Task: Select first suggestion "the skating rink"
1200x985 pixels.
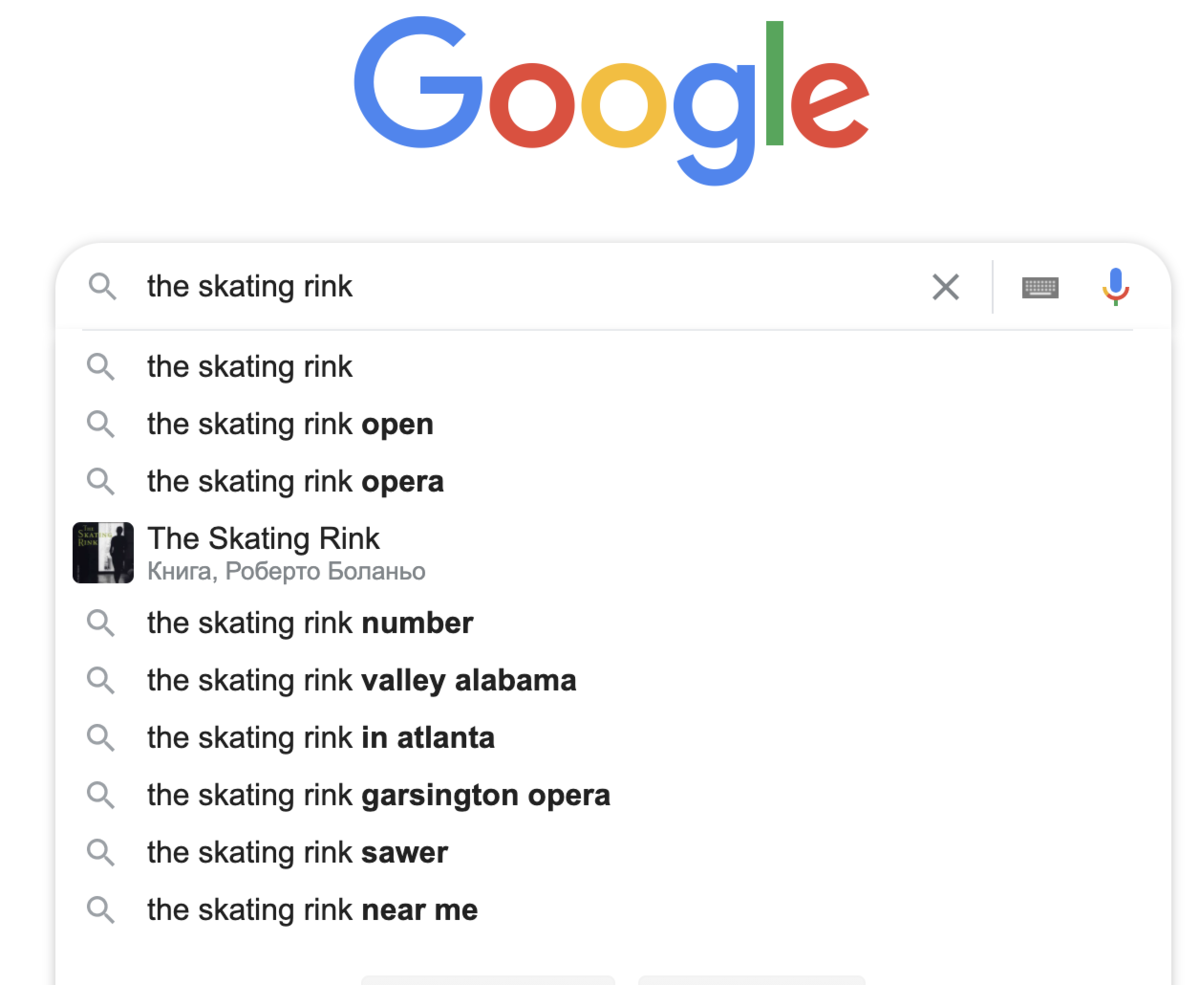Action: [250, 367]
